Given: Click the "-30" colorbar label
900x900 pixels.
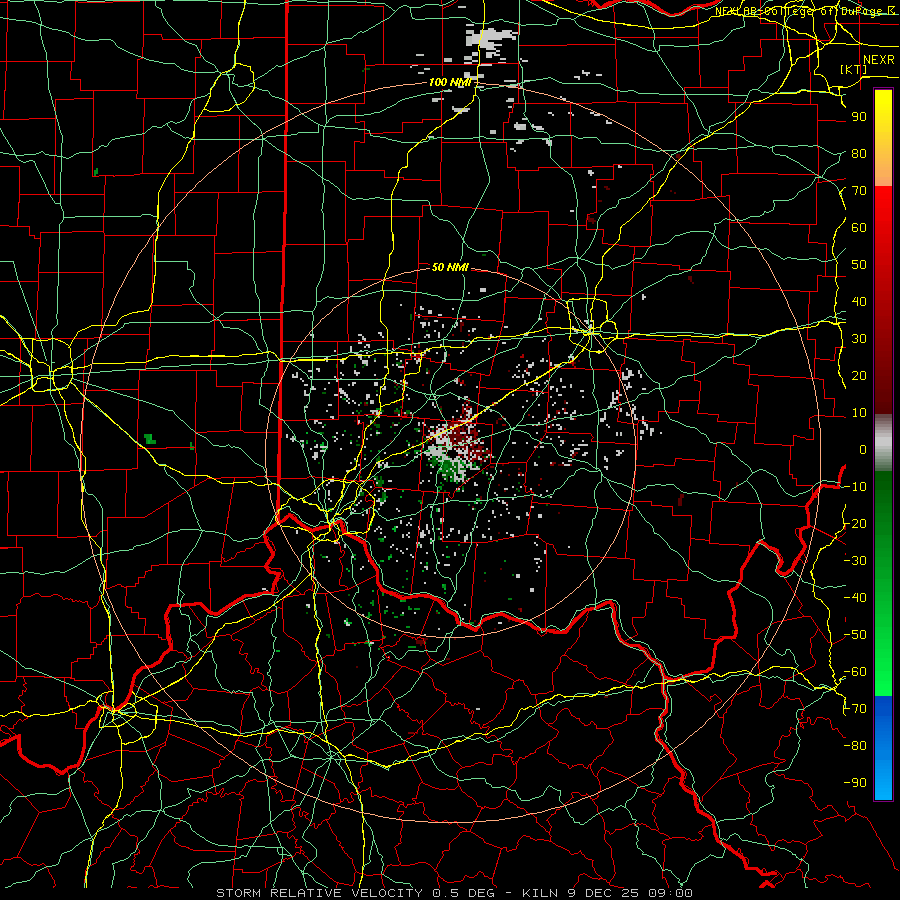Looking at the screenshot, I should point(855,561).
